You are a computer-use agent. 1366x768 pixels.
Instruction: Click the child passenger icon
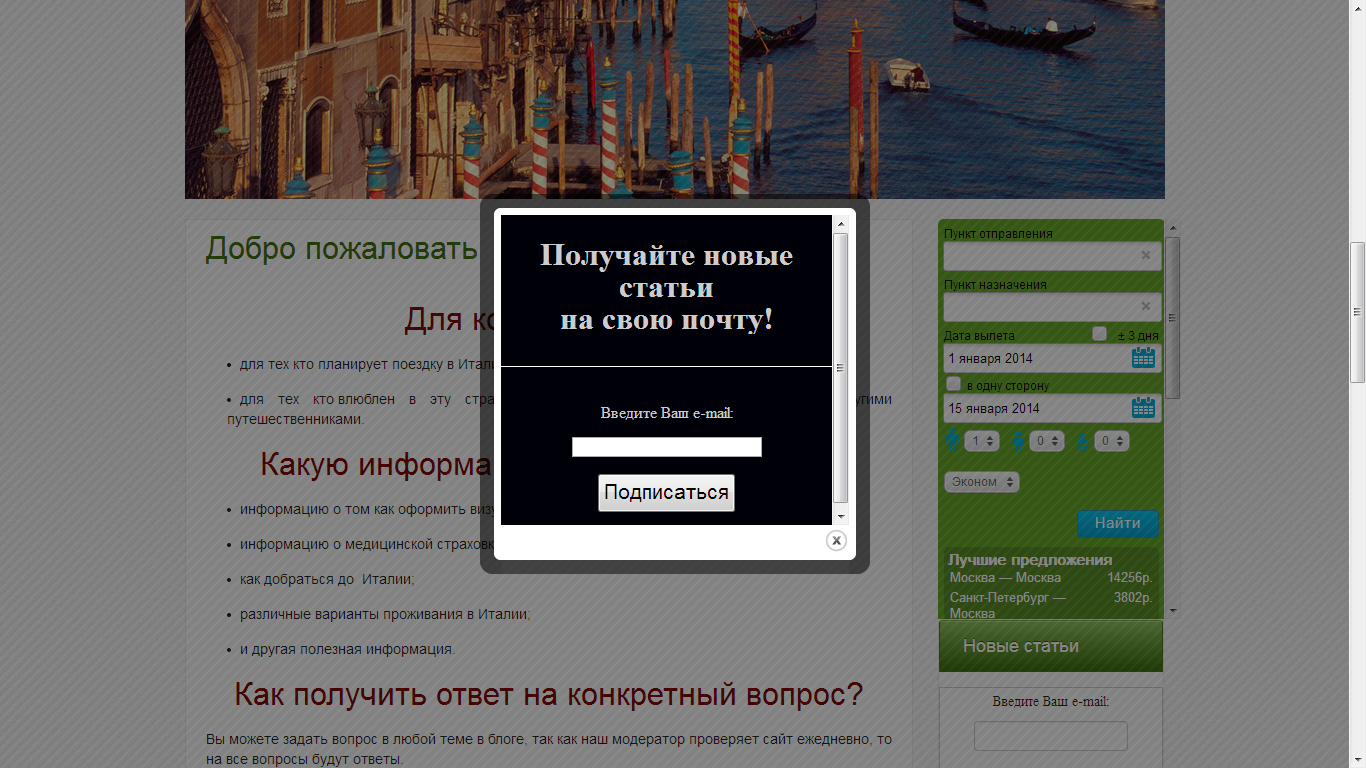tap(1017, 440)
